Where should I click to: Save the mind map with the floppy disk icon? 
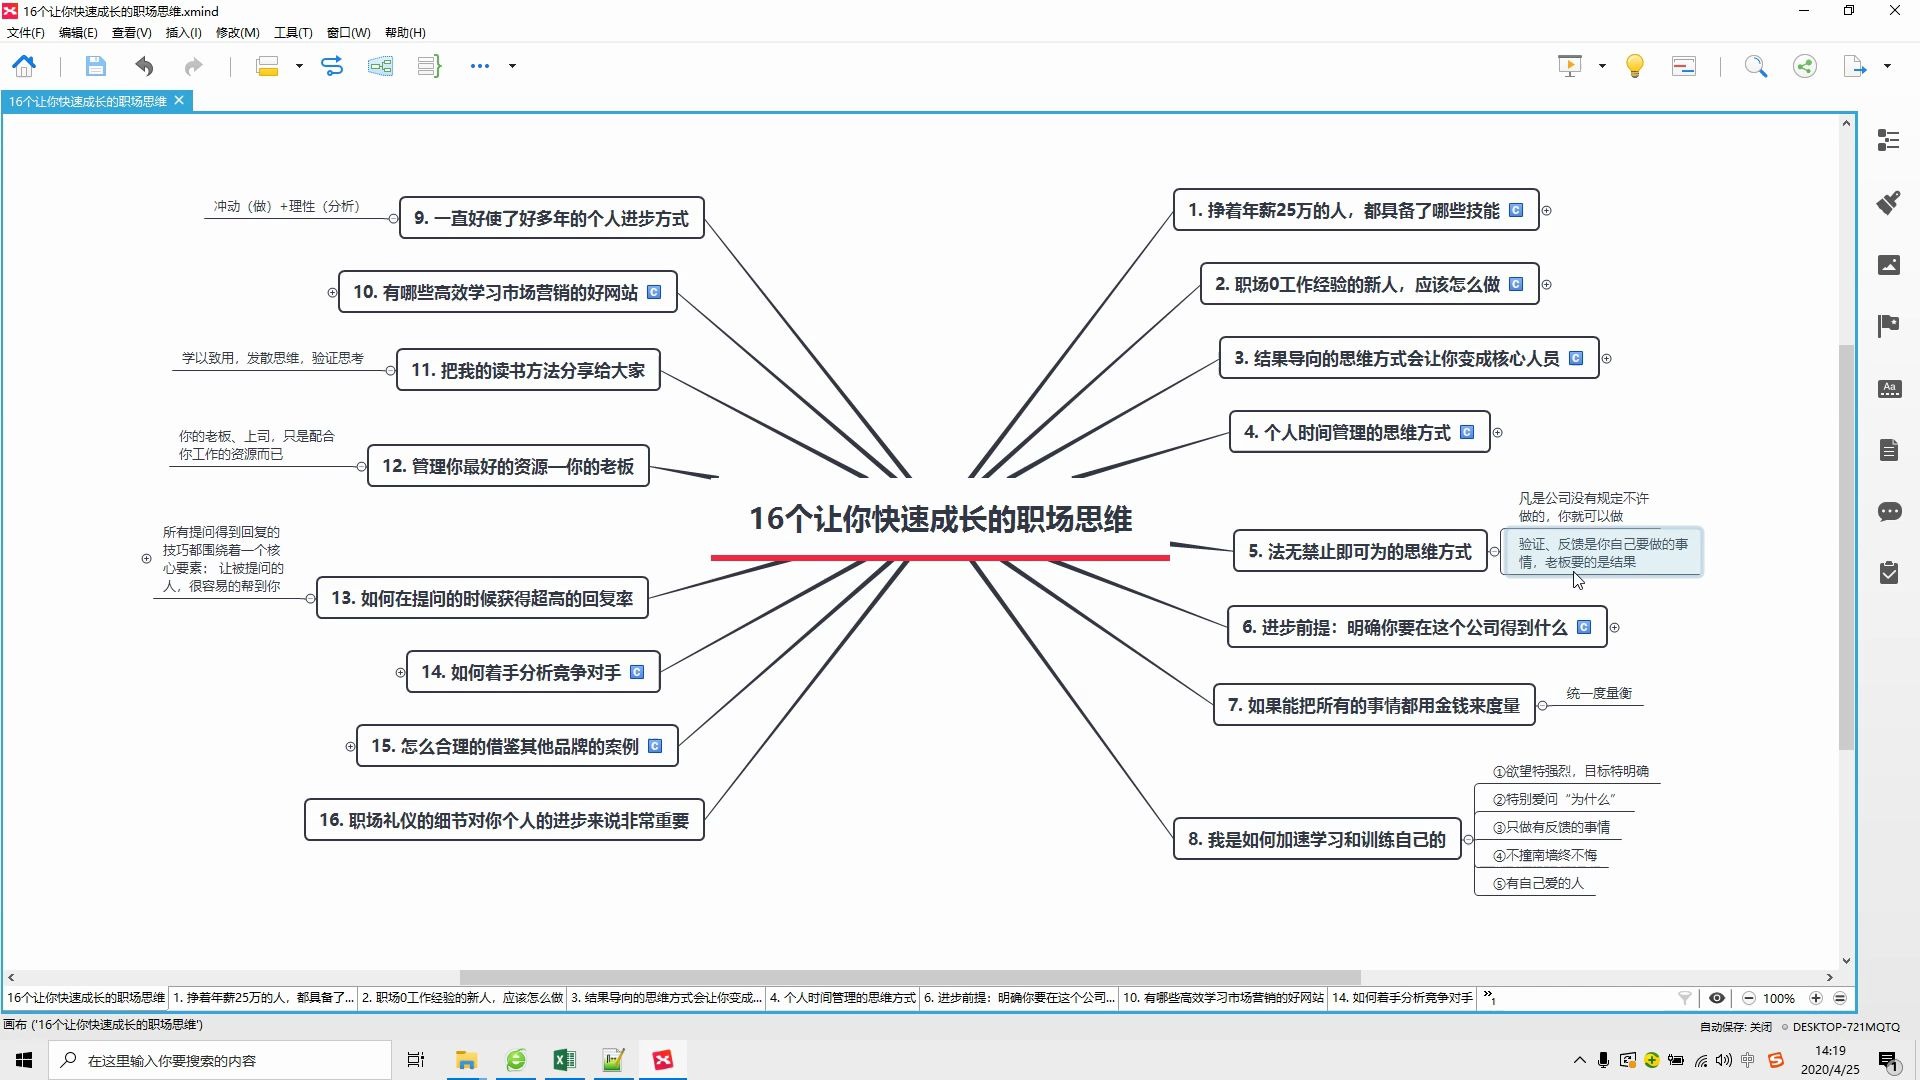click(x=95, y=66)
